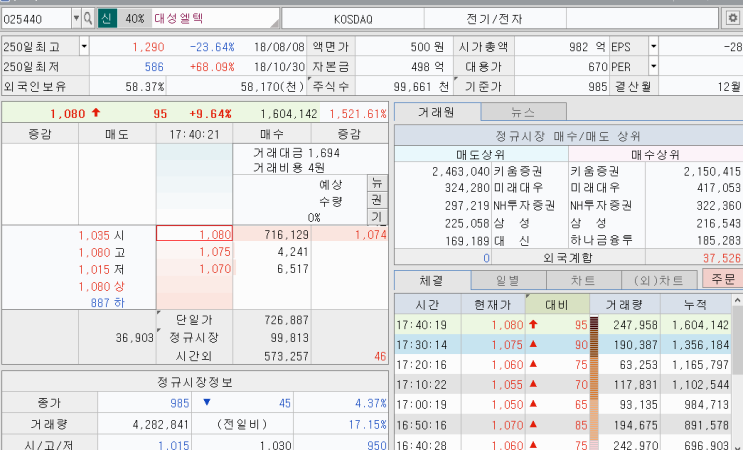The width and height of the screenshot is (743, 450).
Task: Select ask price 1,080 cell
Action: point(194,234)
